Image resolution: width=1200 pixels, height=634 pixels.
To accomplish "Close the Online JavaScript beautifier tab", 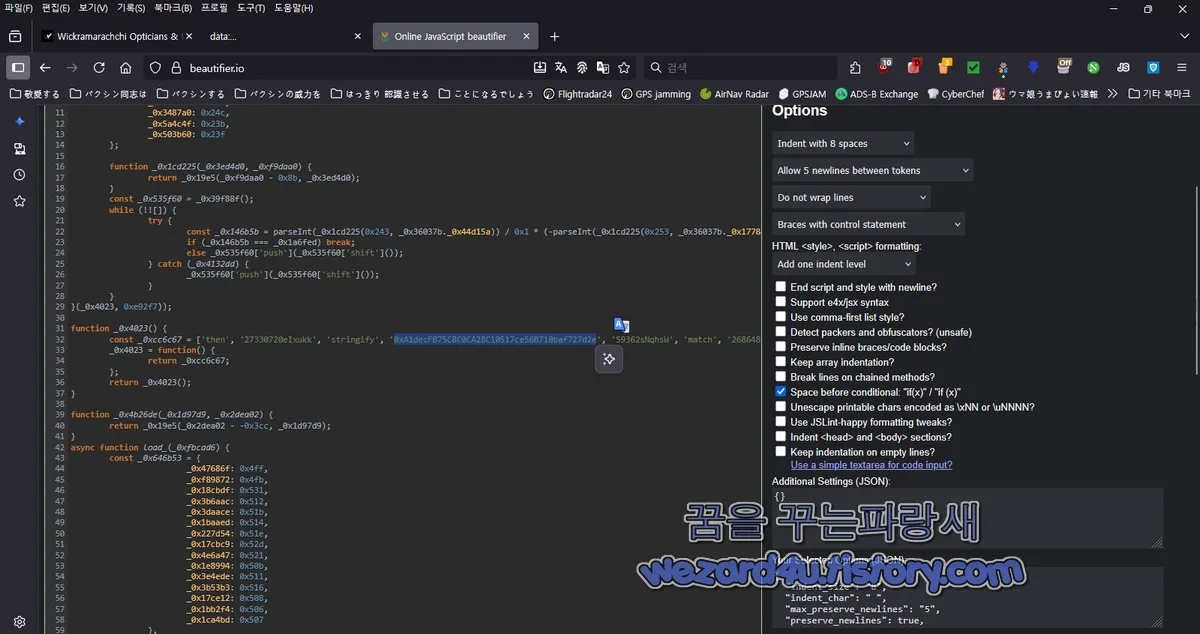I will coord(524,36).
